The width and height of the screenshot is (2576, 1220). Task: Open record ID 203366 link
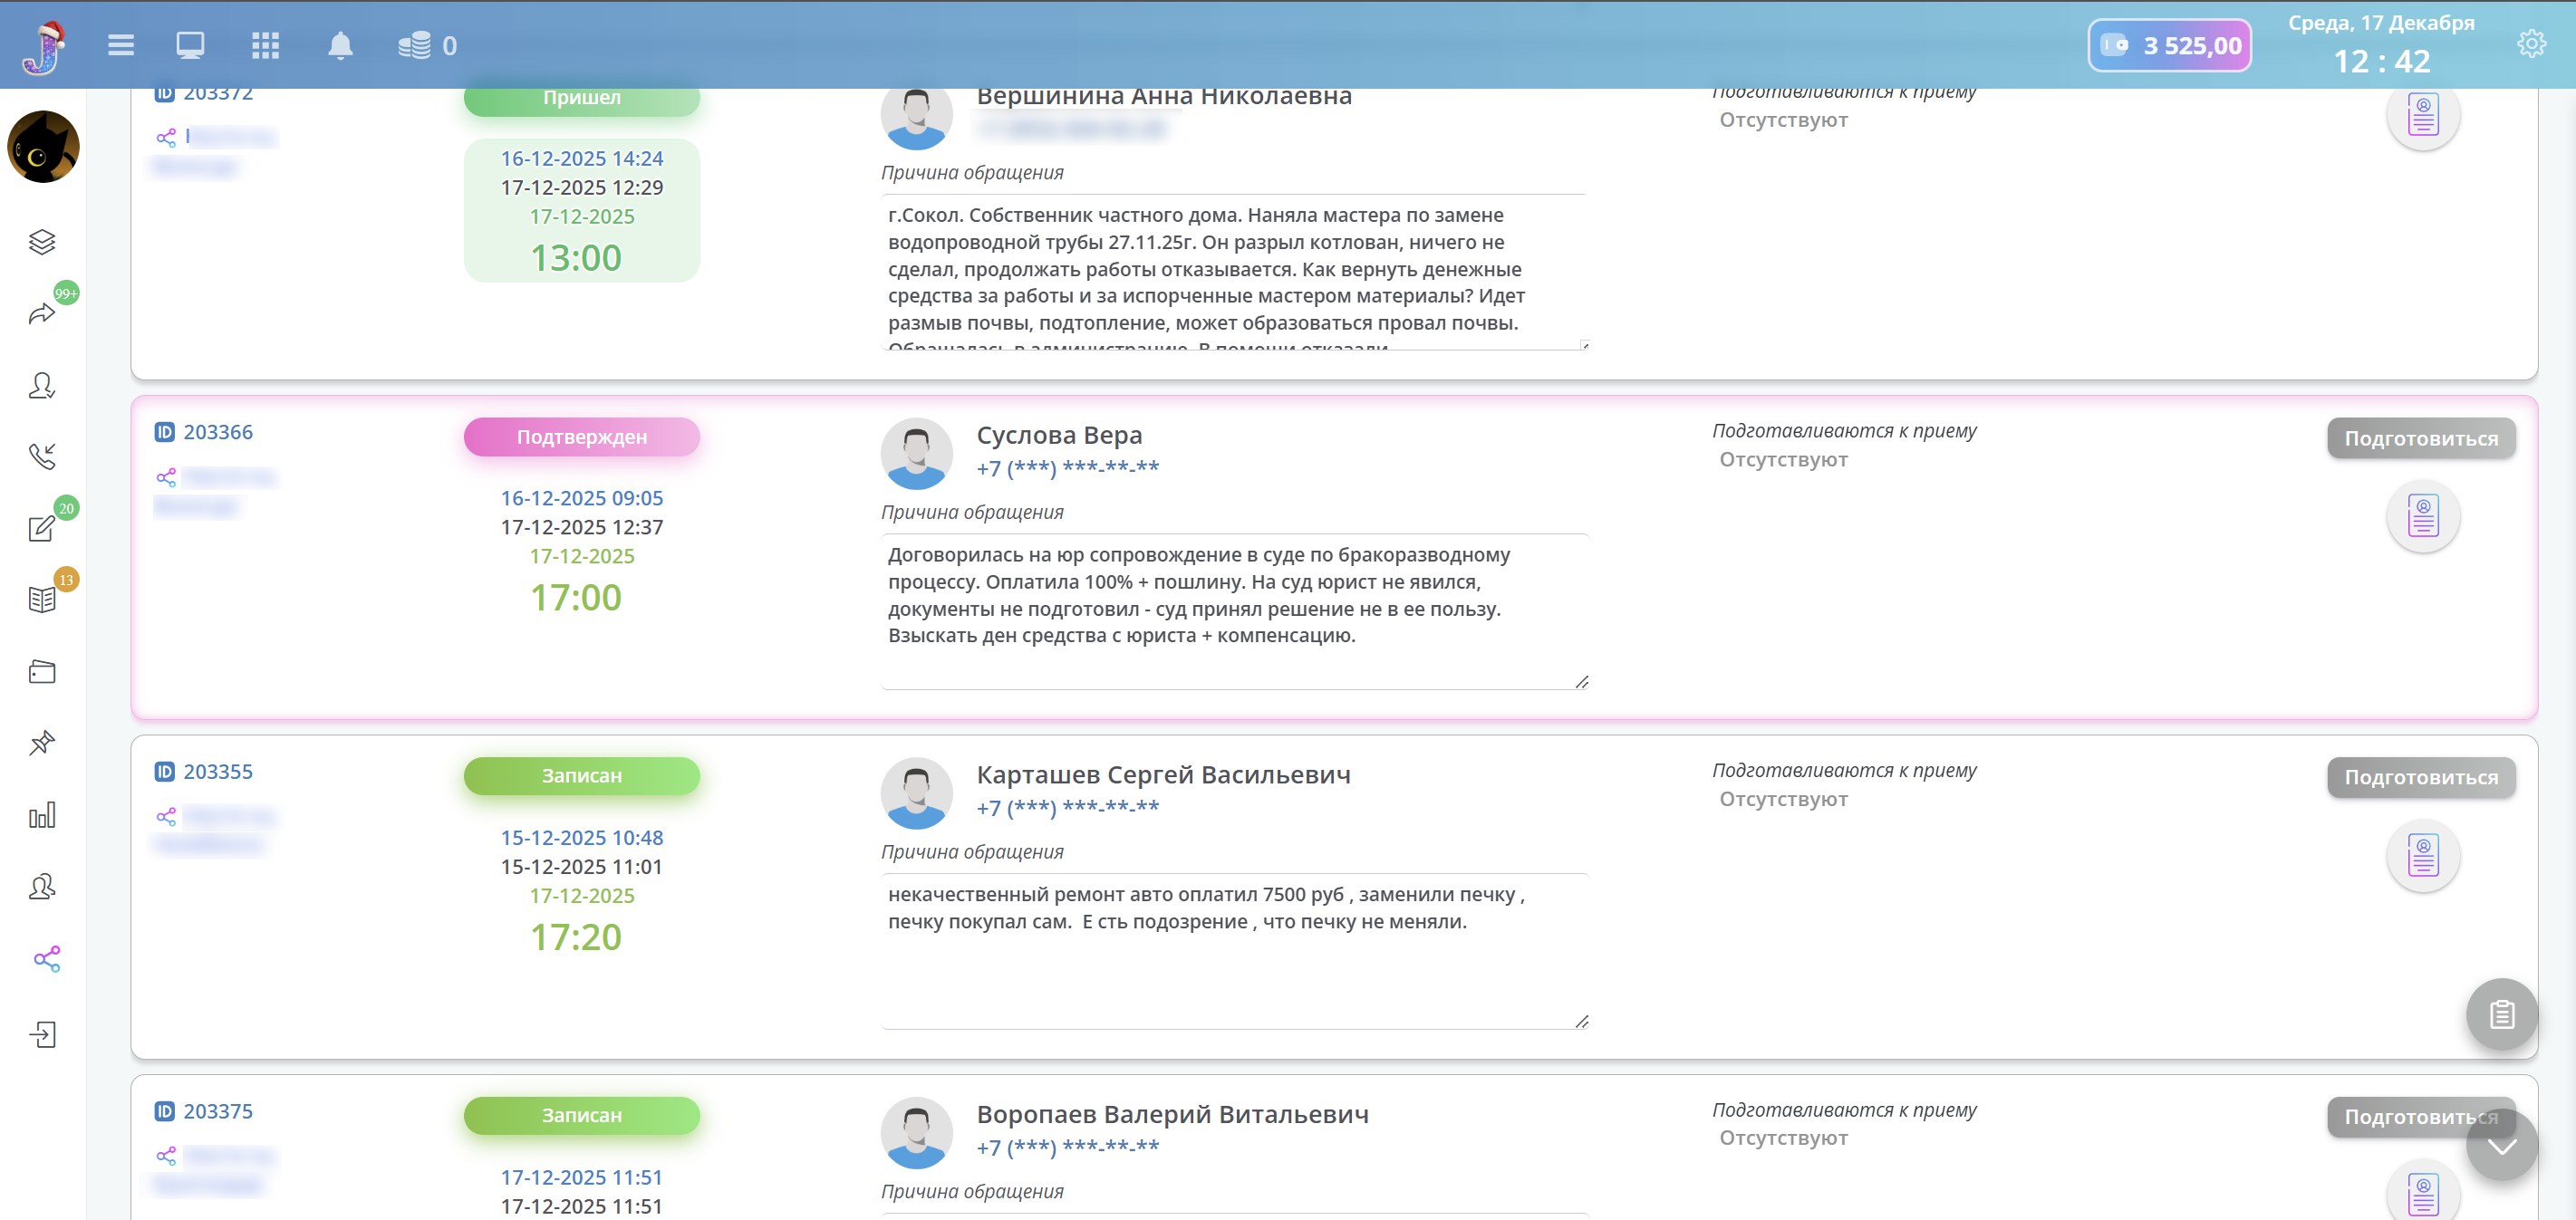pyautogui.click(x=217, y=432)
